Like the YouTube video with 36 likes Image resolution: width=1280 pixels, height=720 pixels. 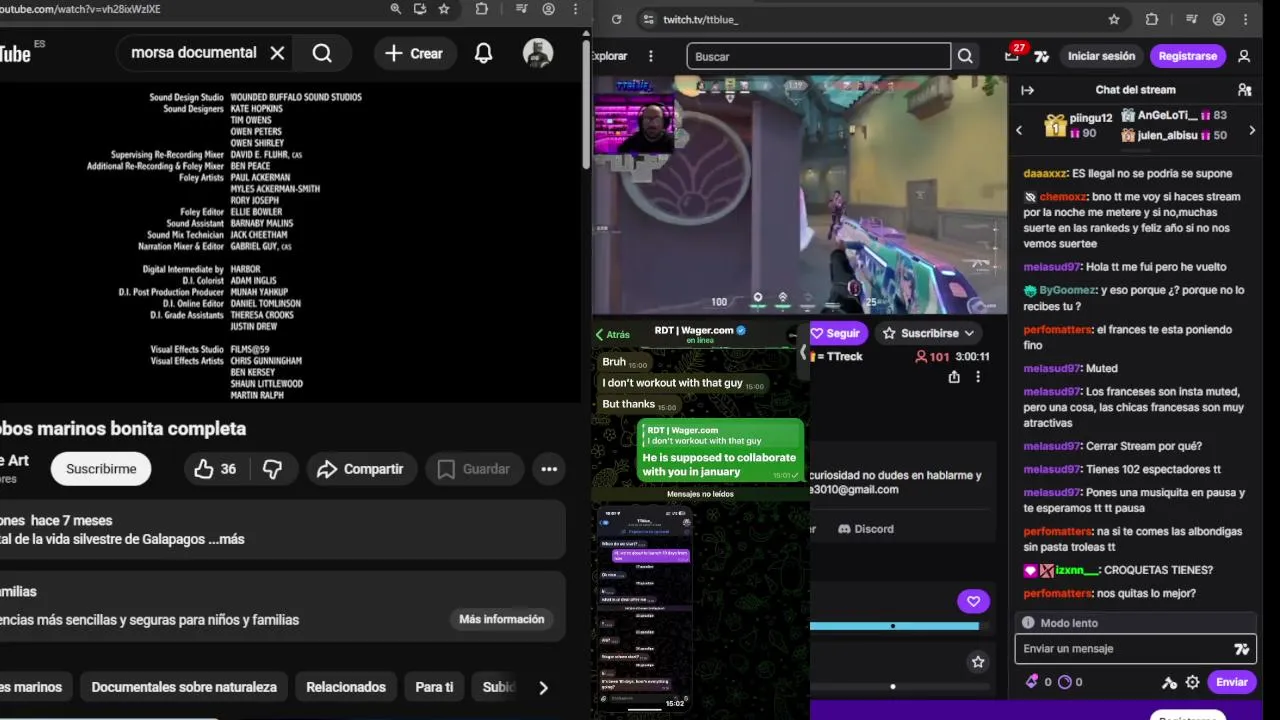coord(216,469)
